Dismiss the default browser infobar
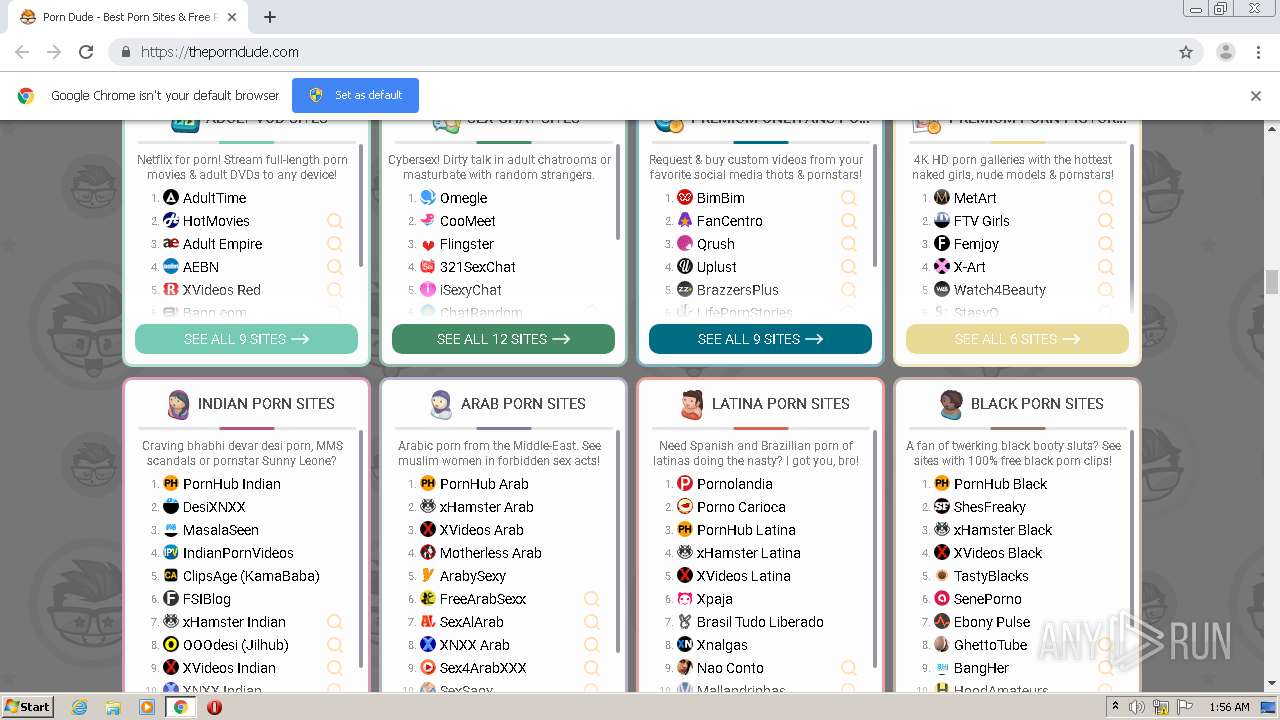Image resolution: width=1280 pixels, height=720 pixels. pyautogui.click(x=1256, y=96)
